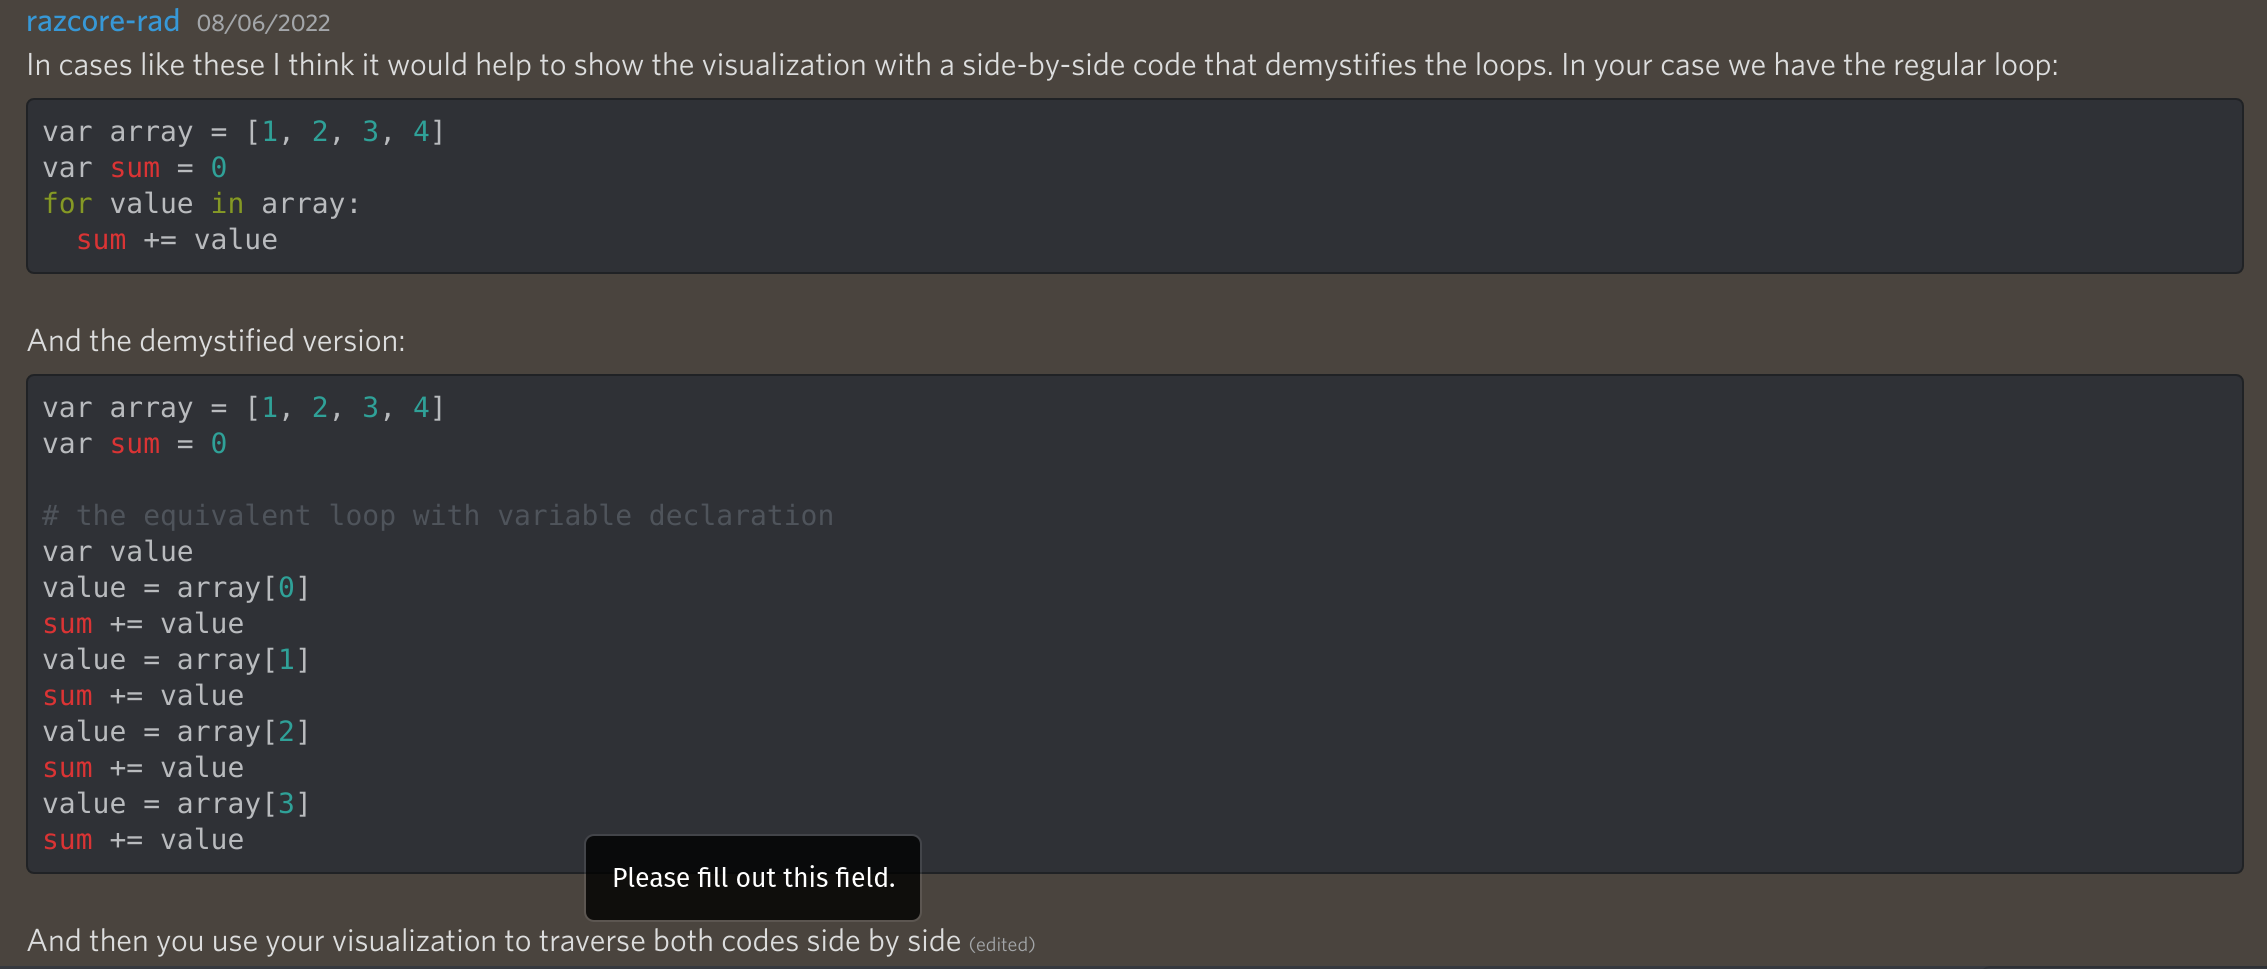Click the final 'sum += value' line

(x=142, y=839)
